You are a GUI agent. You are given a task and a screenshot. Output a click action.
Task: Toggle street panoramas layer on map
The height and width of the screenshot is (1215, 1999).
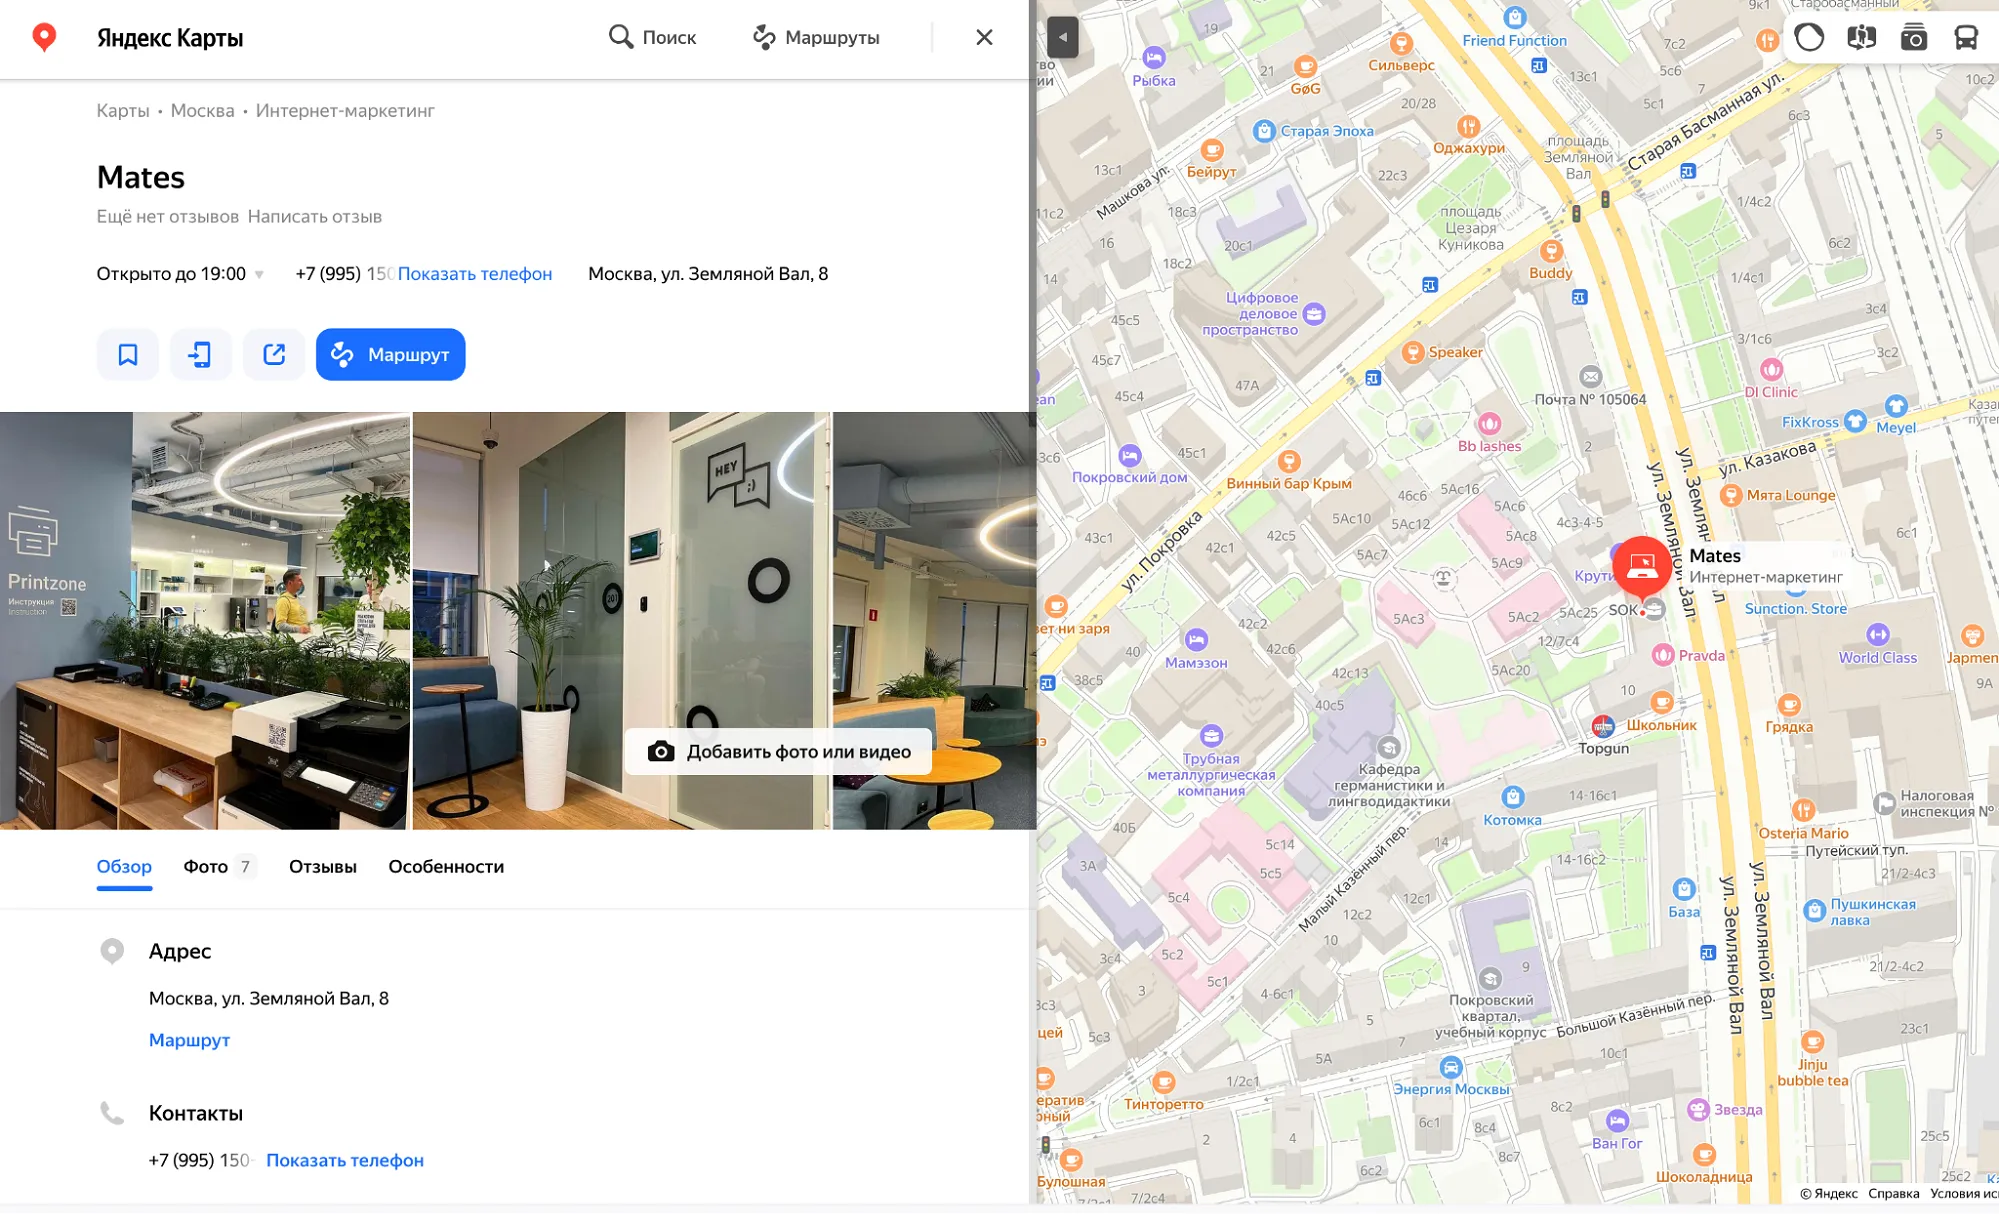(1861, 37)
